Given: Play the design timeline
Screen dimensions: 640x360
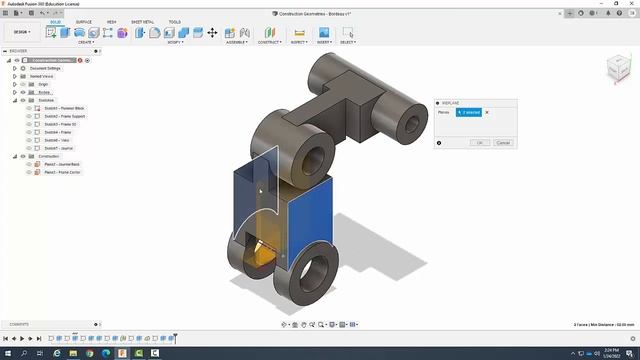Looking at the screenshot, I should click(x=22, y=338).
